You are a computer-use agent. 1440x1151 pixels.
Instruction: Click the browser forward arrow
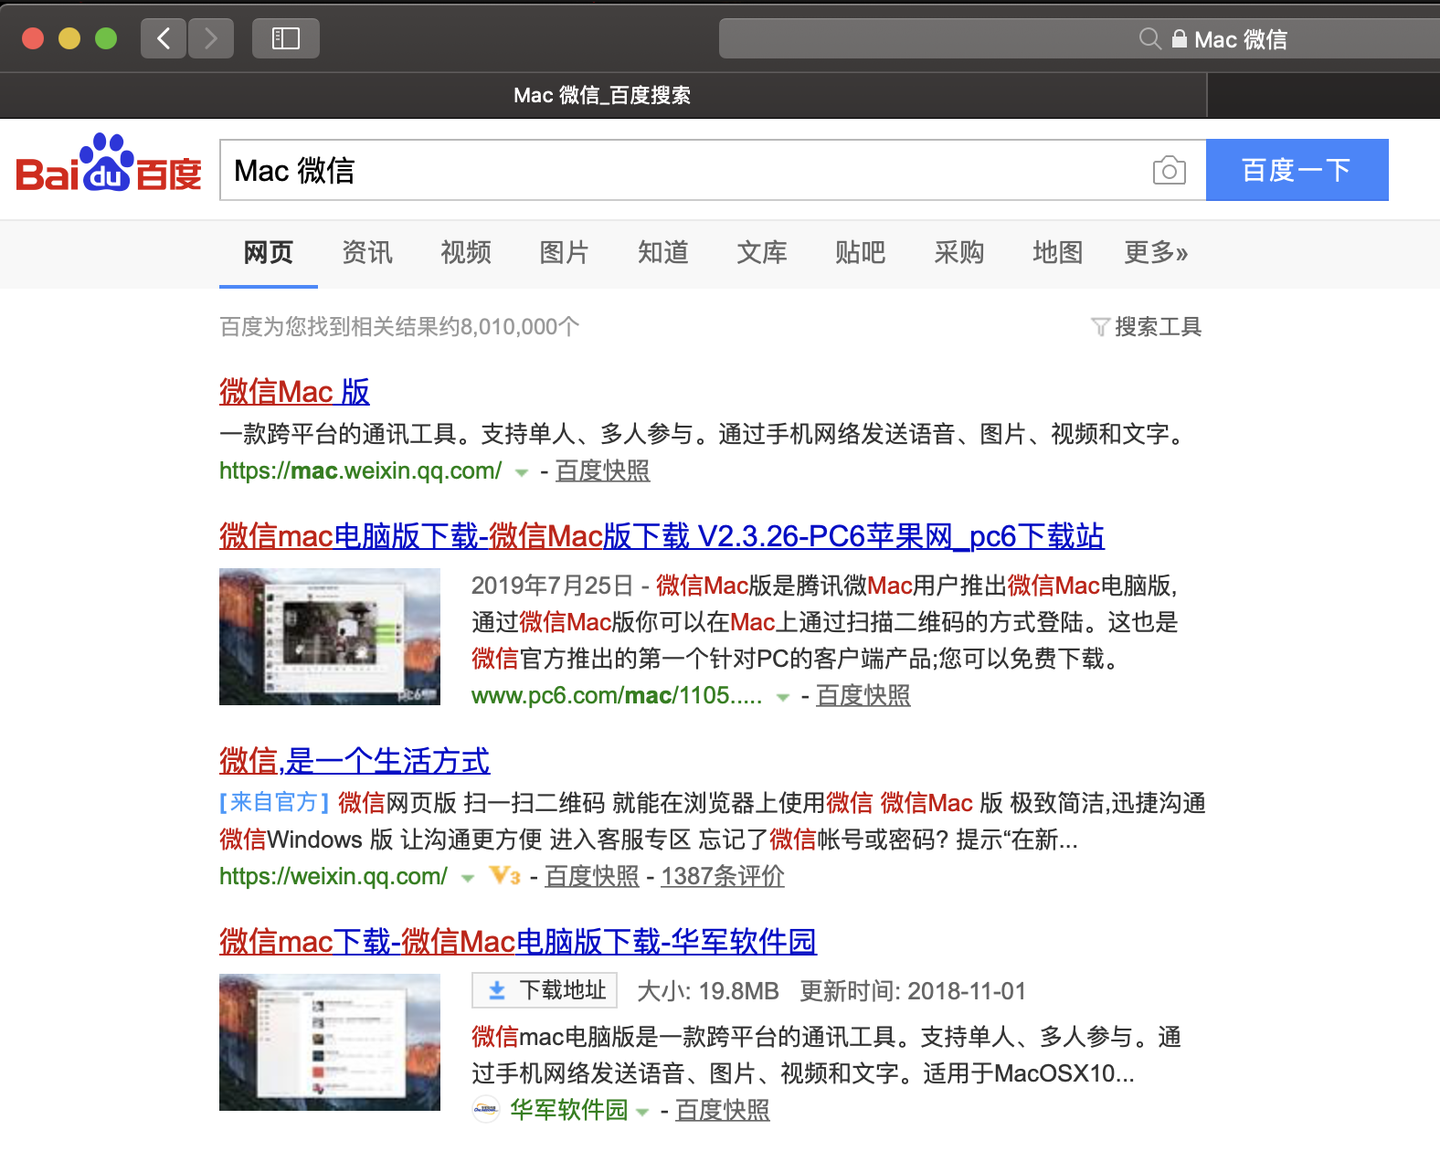210,37
